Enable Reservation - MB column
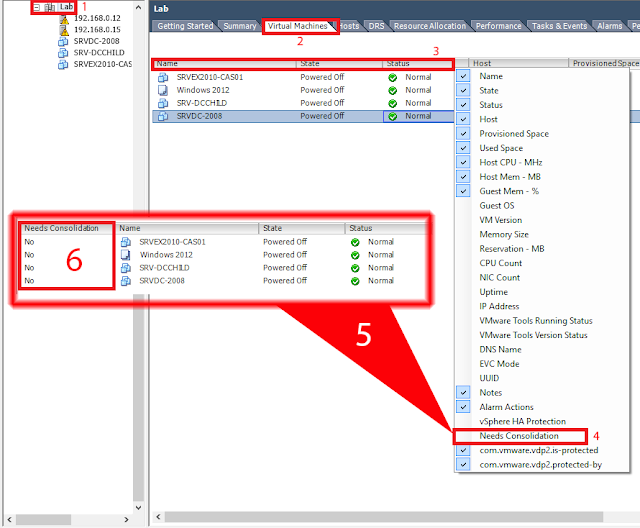 (542, 248)
